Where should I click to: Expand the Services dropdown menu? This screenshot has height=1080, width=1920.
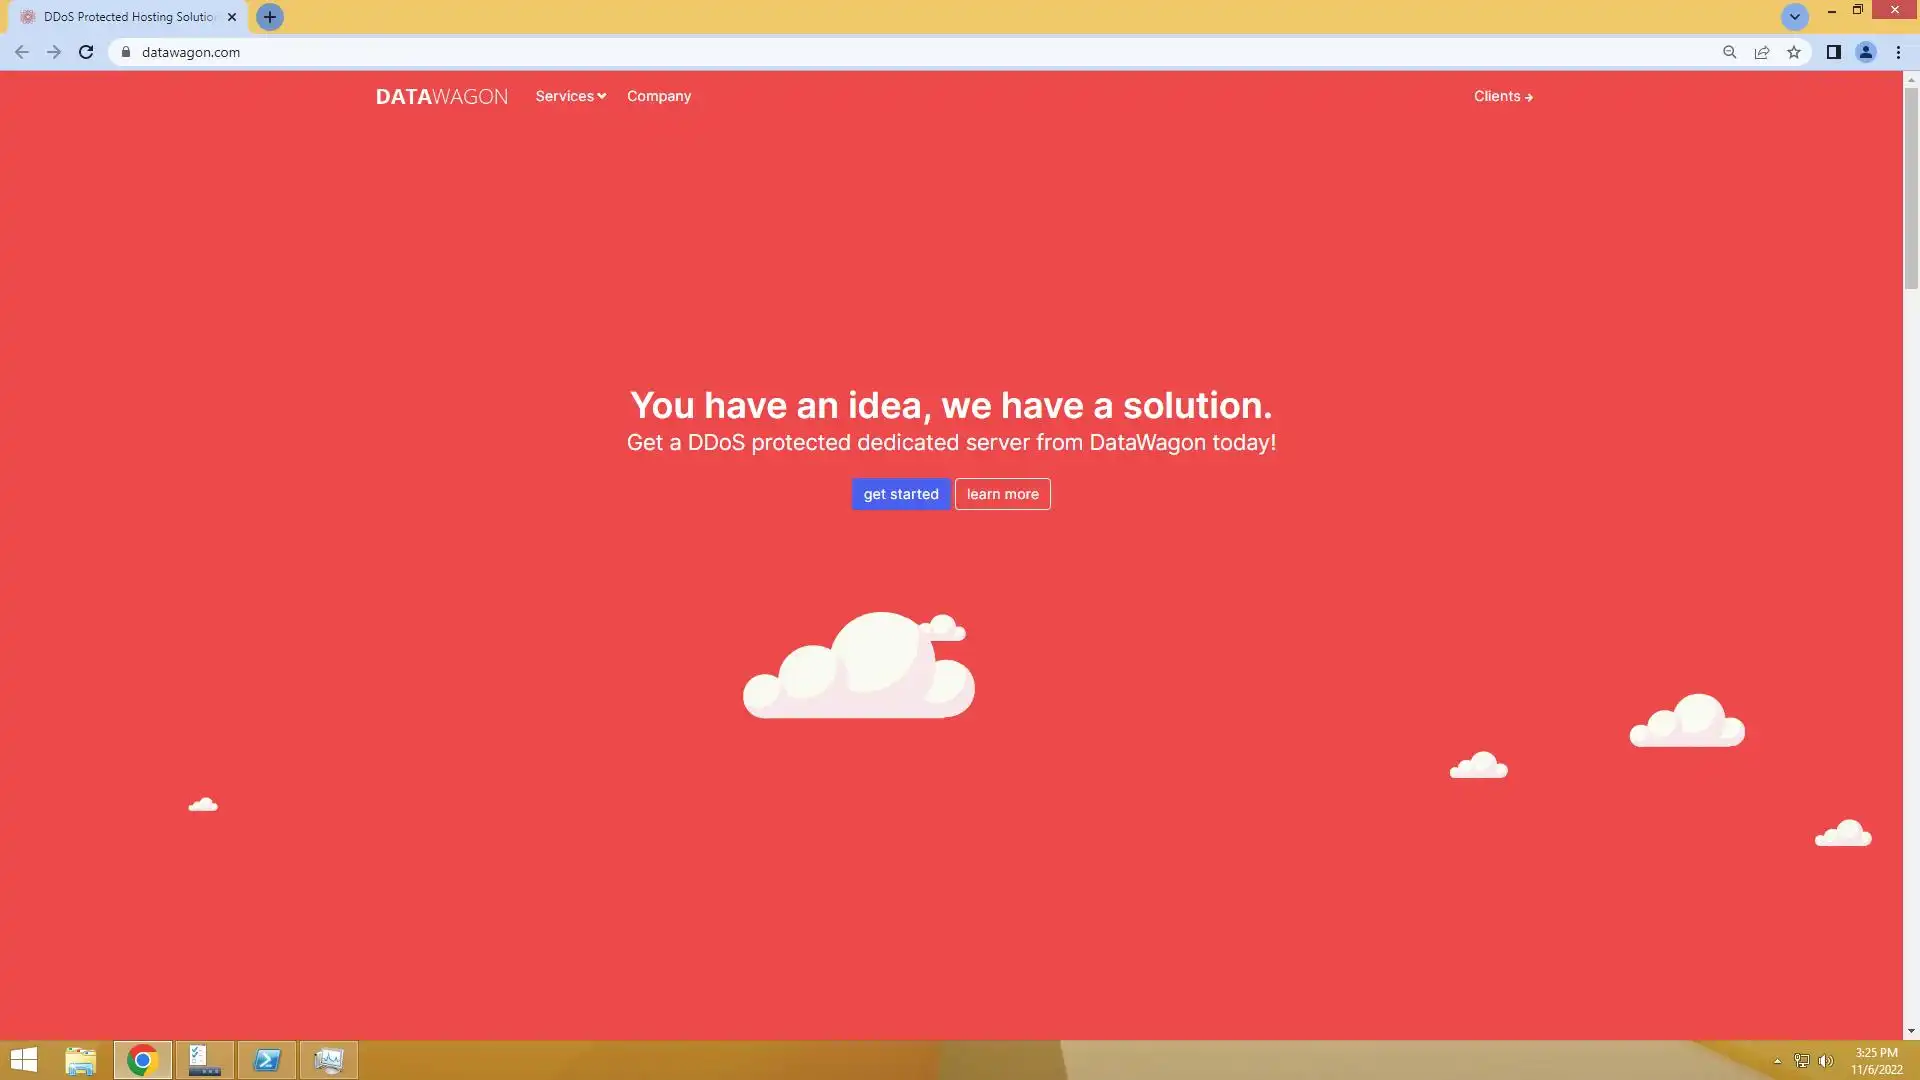click(570, 96)
